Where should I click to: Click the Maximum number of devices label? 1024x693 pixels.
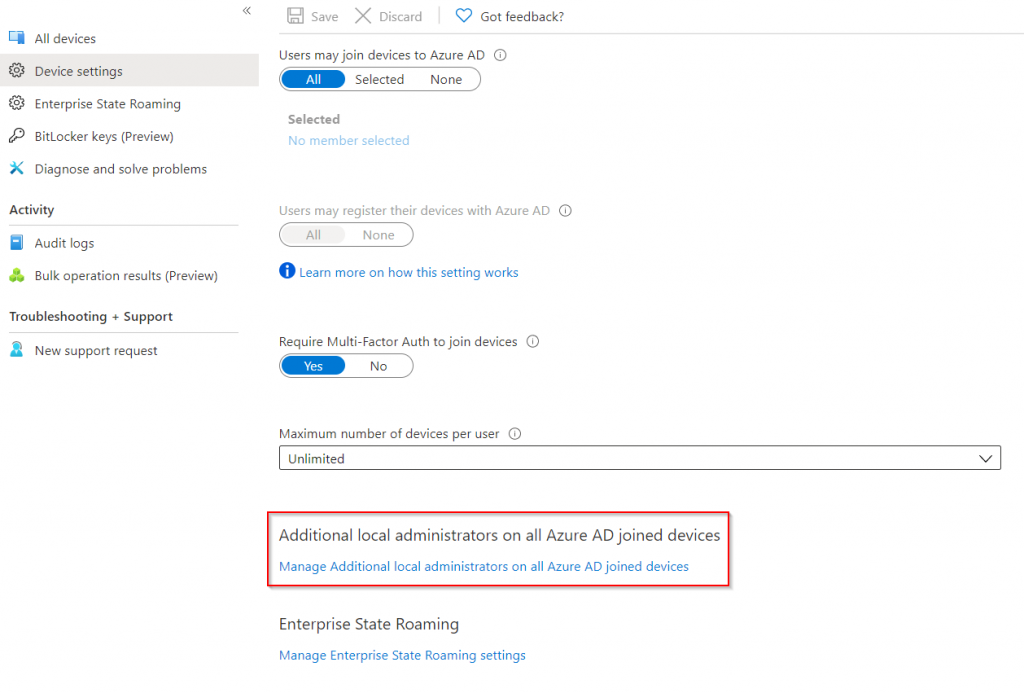(x=389, y=434)
